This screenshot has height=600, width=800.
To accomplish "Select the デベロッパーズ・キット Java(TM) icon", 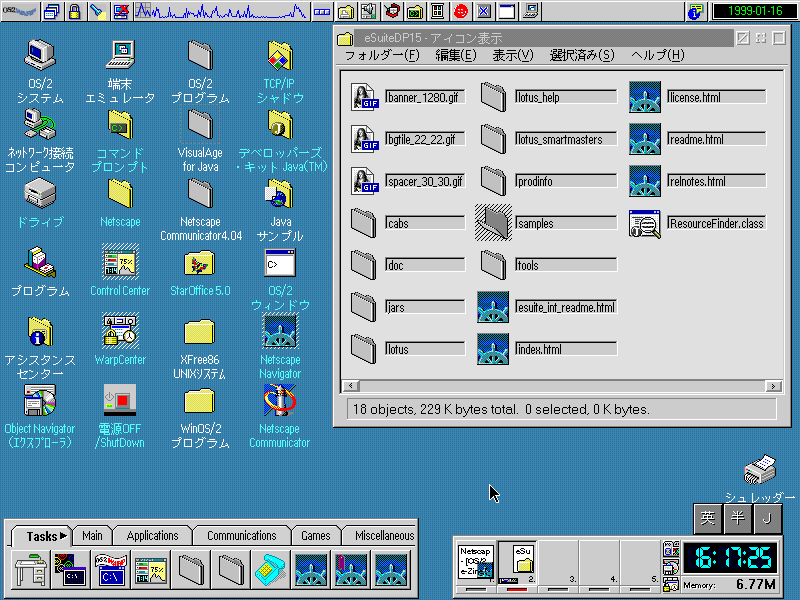I will [280, 124].
